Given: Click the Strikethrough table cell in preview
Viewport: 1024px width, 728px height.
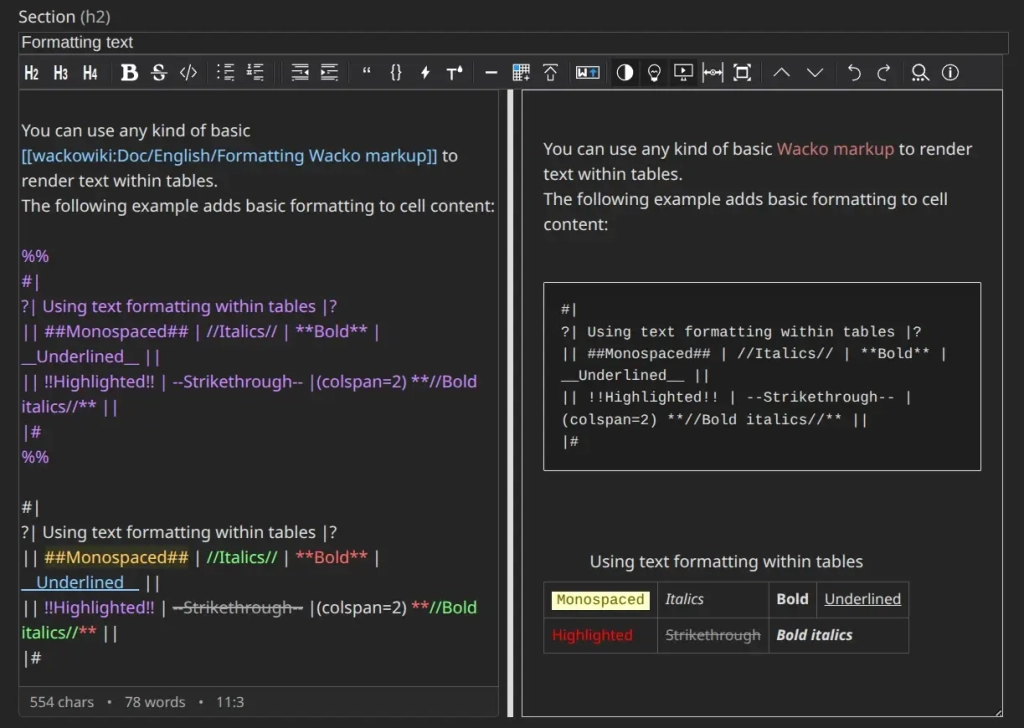Looking at the screenshot, I should point(712,635).
